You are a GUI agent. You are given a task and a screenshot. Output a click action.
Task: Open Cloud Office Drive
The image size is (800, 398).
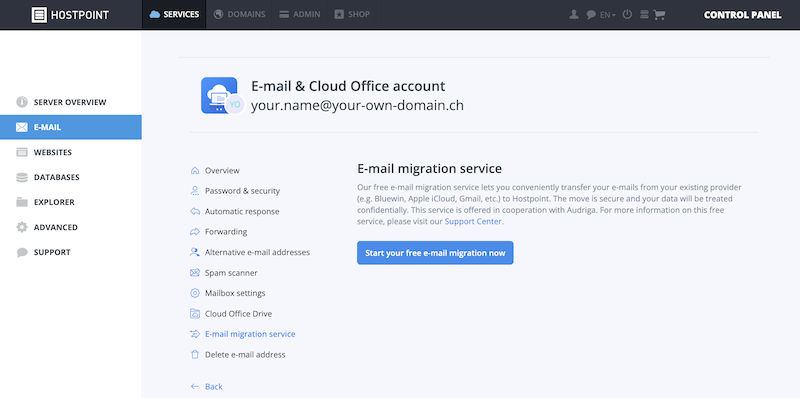click(x=238, y=314)
